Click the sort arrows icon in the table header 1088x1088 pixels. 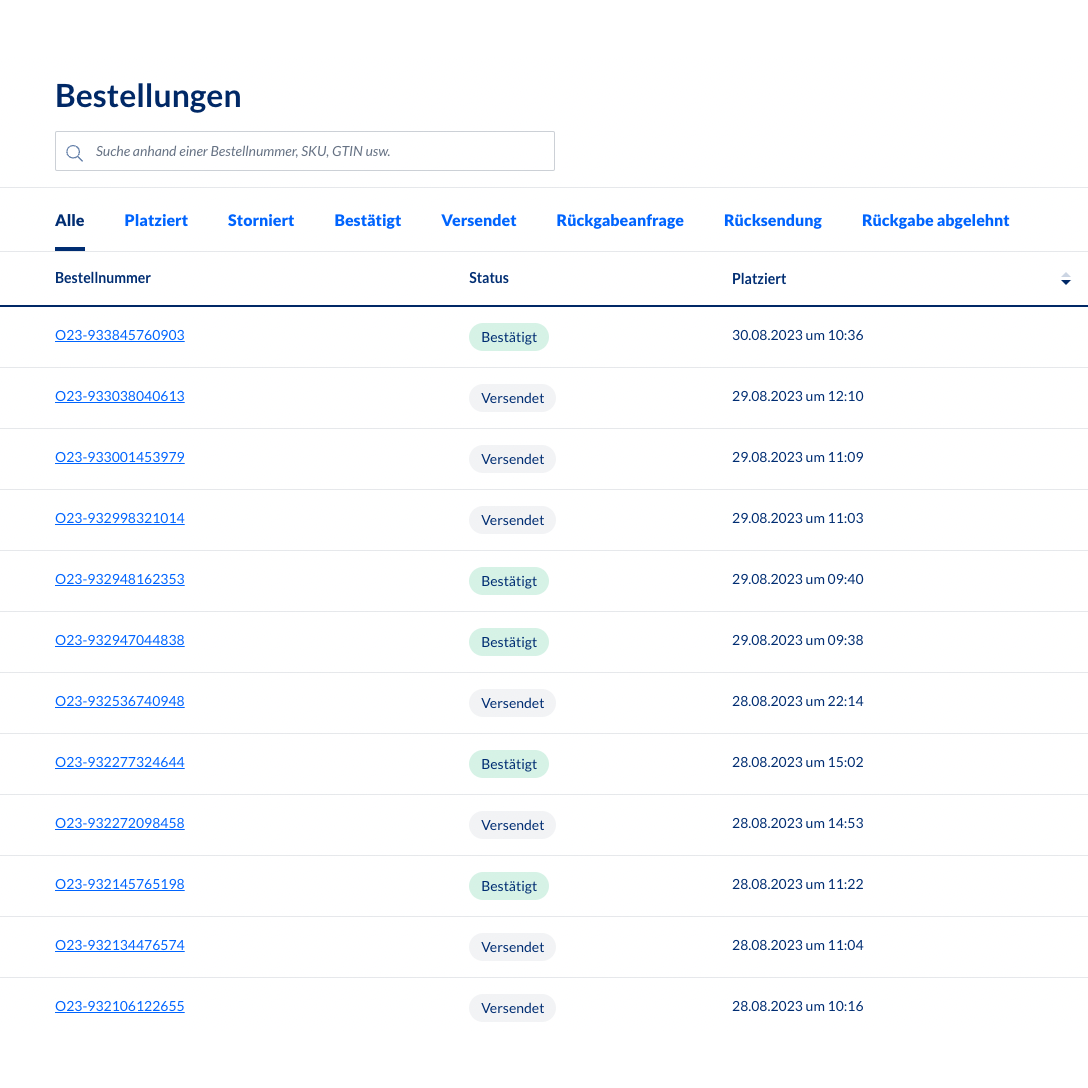click(1066, 279)
